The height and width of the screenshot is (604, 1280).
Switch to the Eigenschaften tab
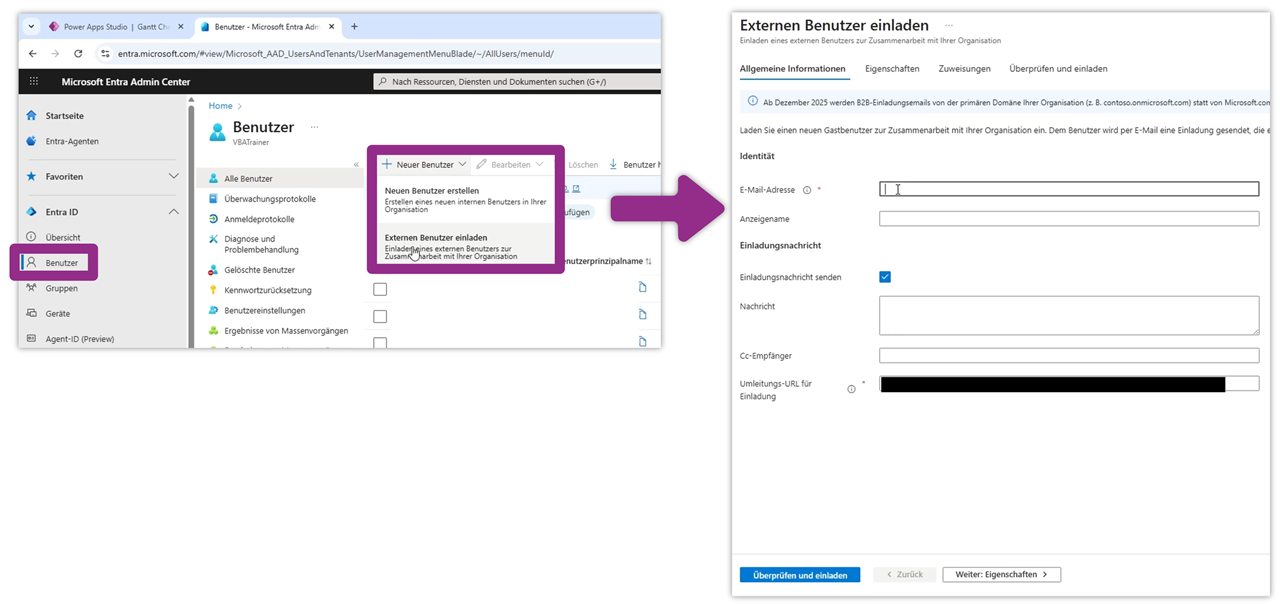click(892, 68)
